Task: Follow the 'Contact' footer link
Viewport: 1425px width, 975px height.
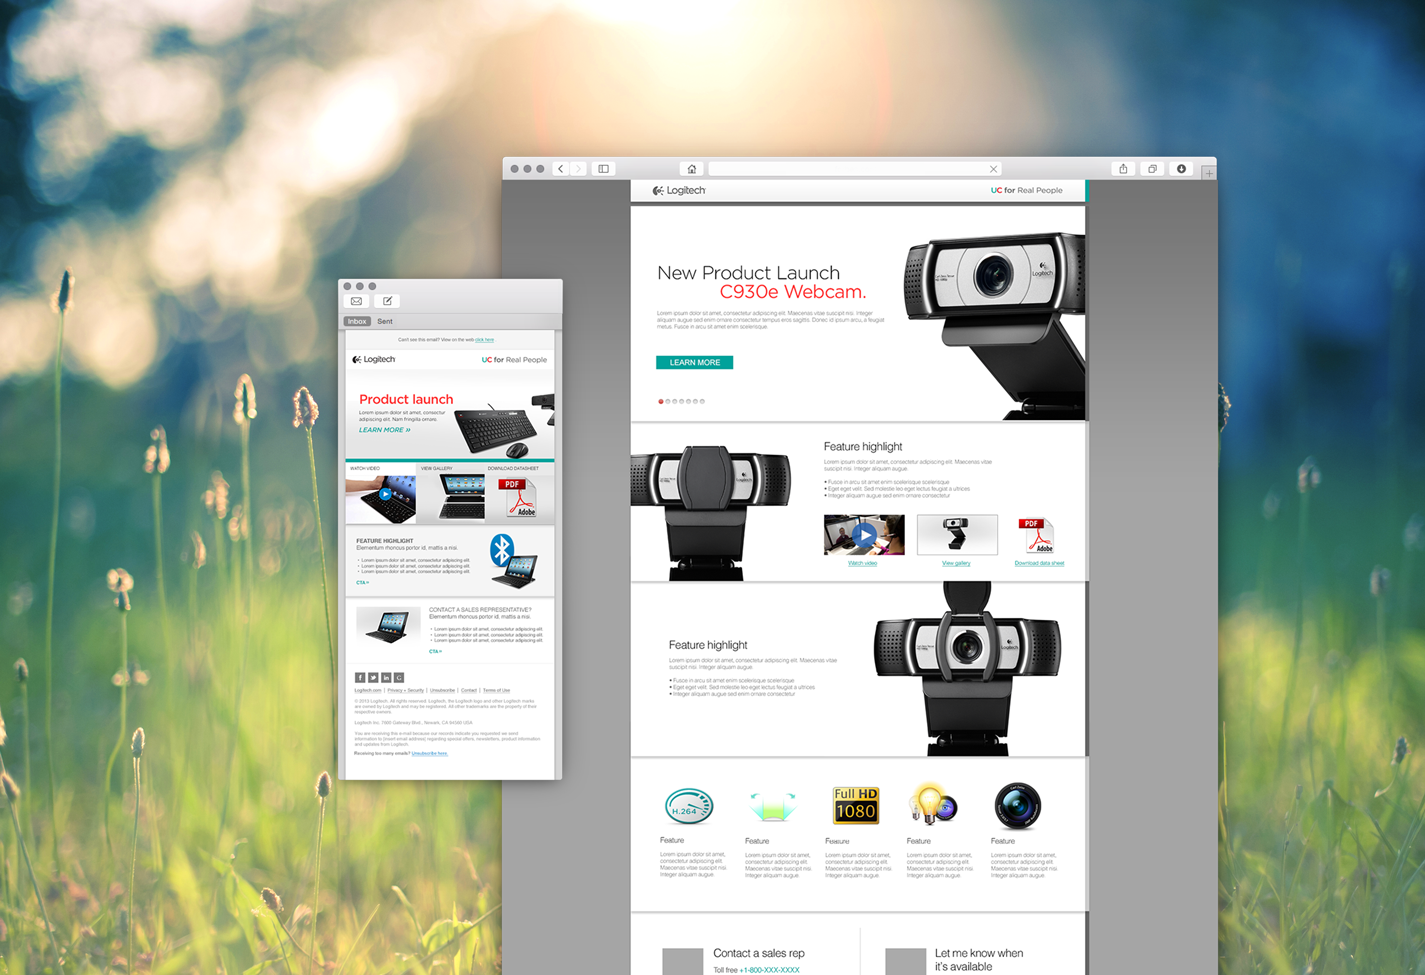Action: point(469,690)
